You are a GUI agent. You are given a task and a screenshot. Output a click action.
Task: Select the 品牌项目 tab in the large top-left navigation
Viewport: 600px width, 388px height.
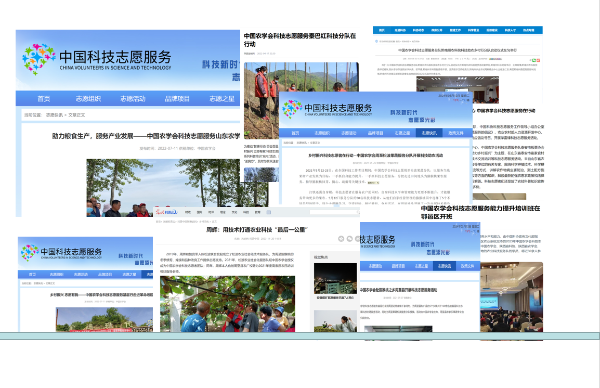click(x=177, y=99)
